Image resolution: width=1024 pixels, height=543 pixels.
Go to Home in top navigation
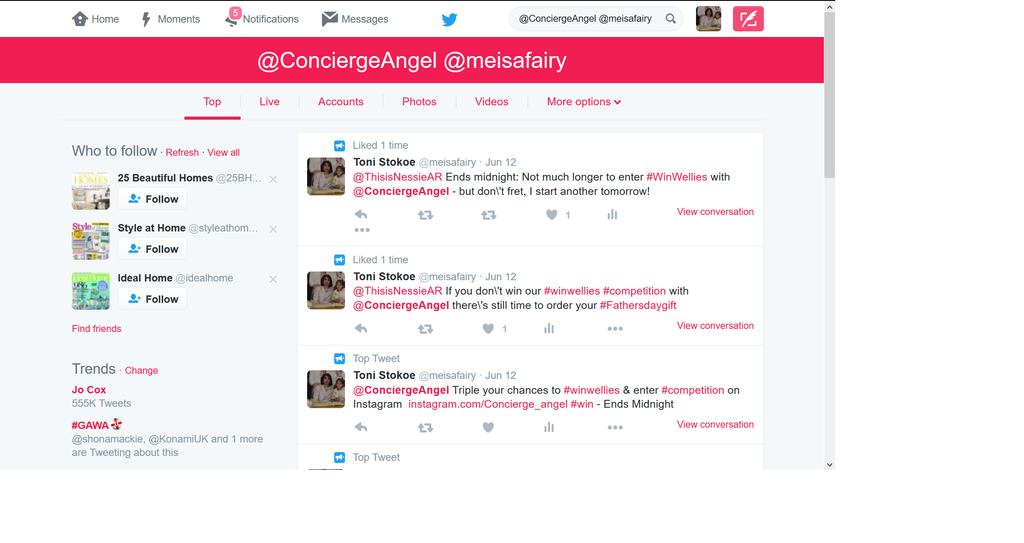tap(95, 19)
